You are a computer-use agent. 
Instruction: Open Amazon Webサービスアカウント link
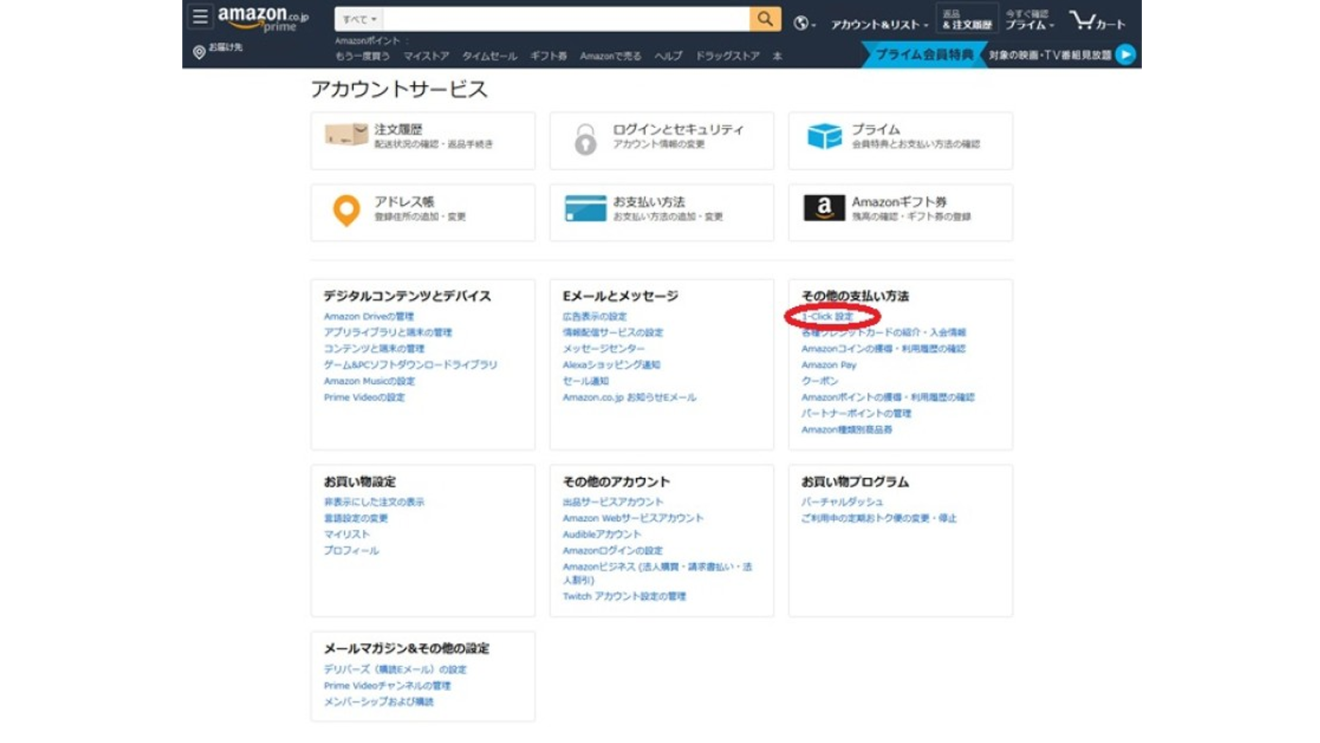[633, 518]
